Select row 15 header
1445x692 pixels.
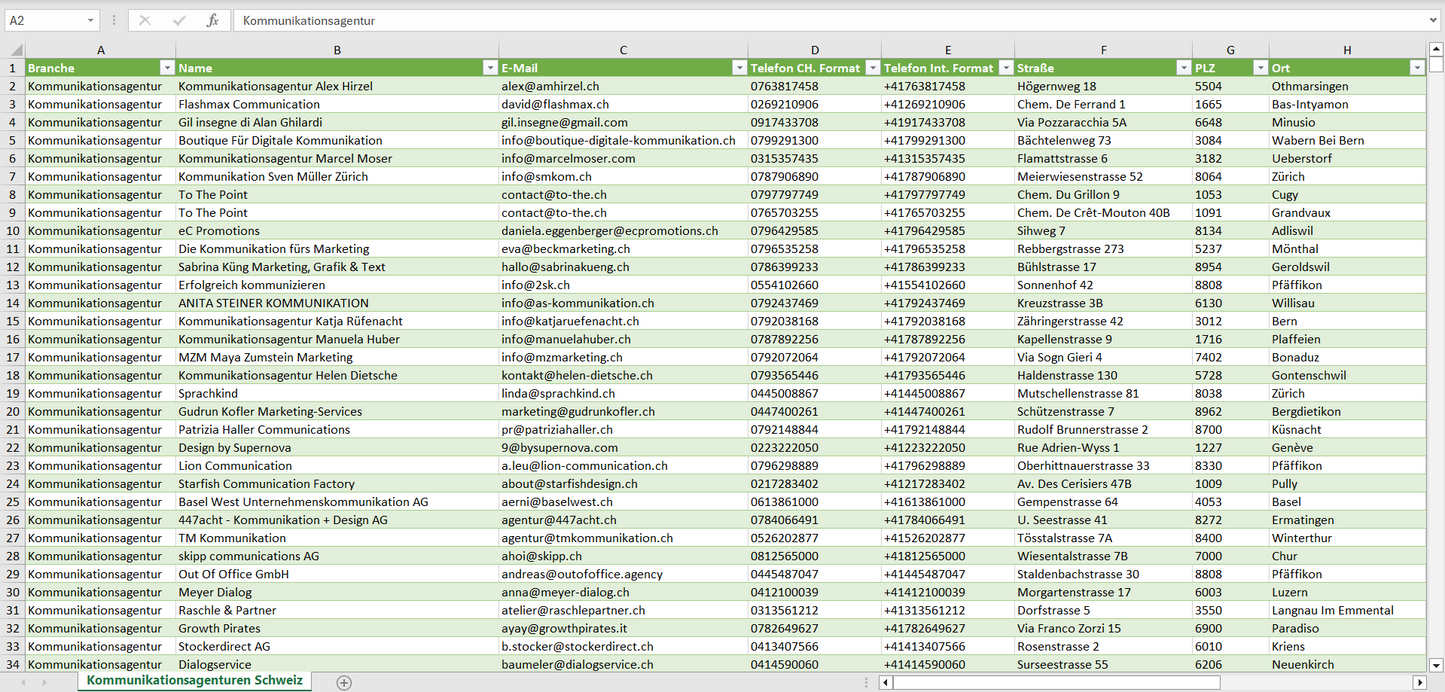pos(13,321)
